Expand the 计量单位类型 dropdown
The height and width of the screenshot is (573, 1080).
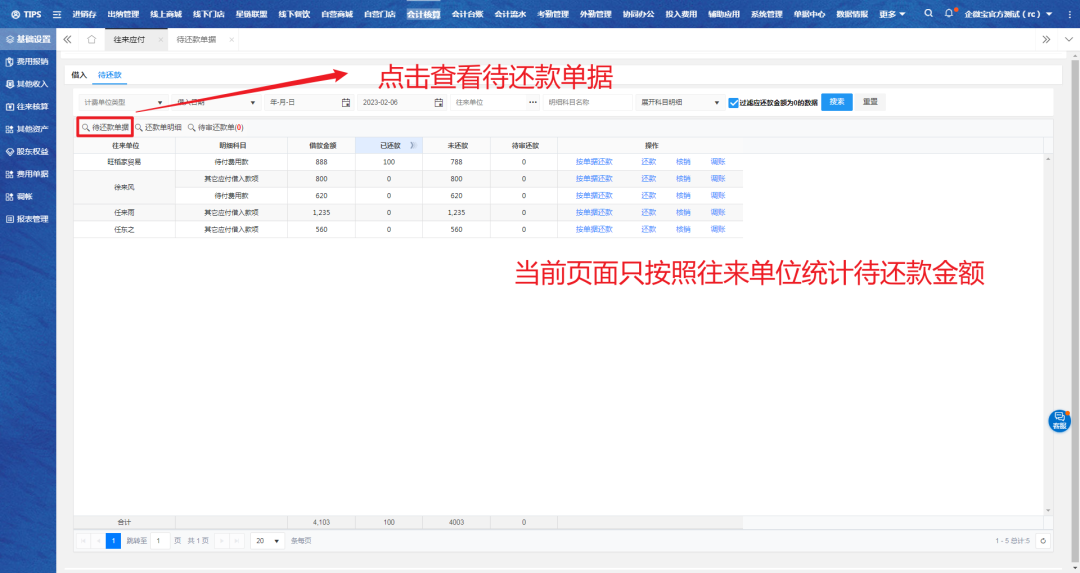pos(160,102)
